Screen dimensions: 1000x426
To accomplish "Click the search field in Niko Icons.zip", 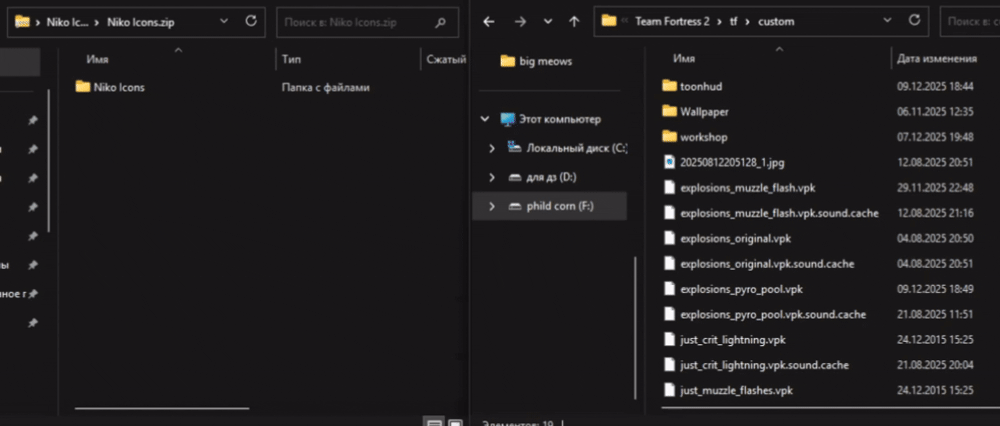I will coord(350,19).
